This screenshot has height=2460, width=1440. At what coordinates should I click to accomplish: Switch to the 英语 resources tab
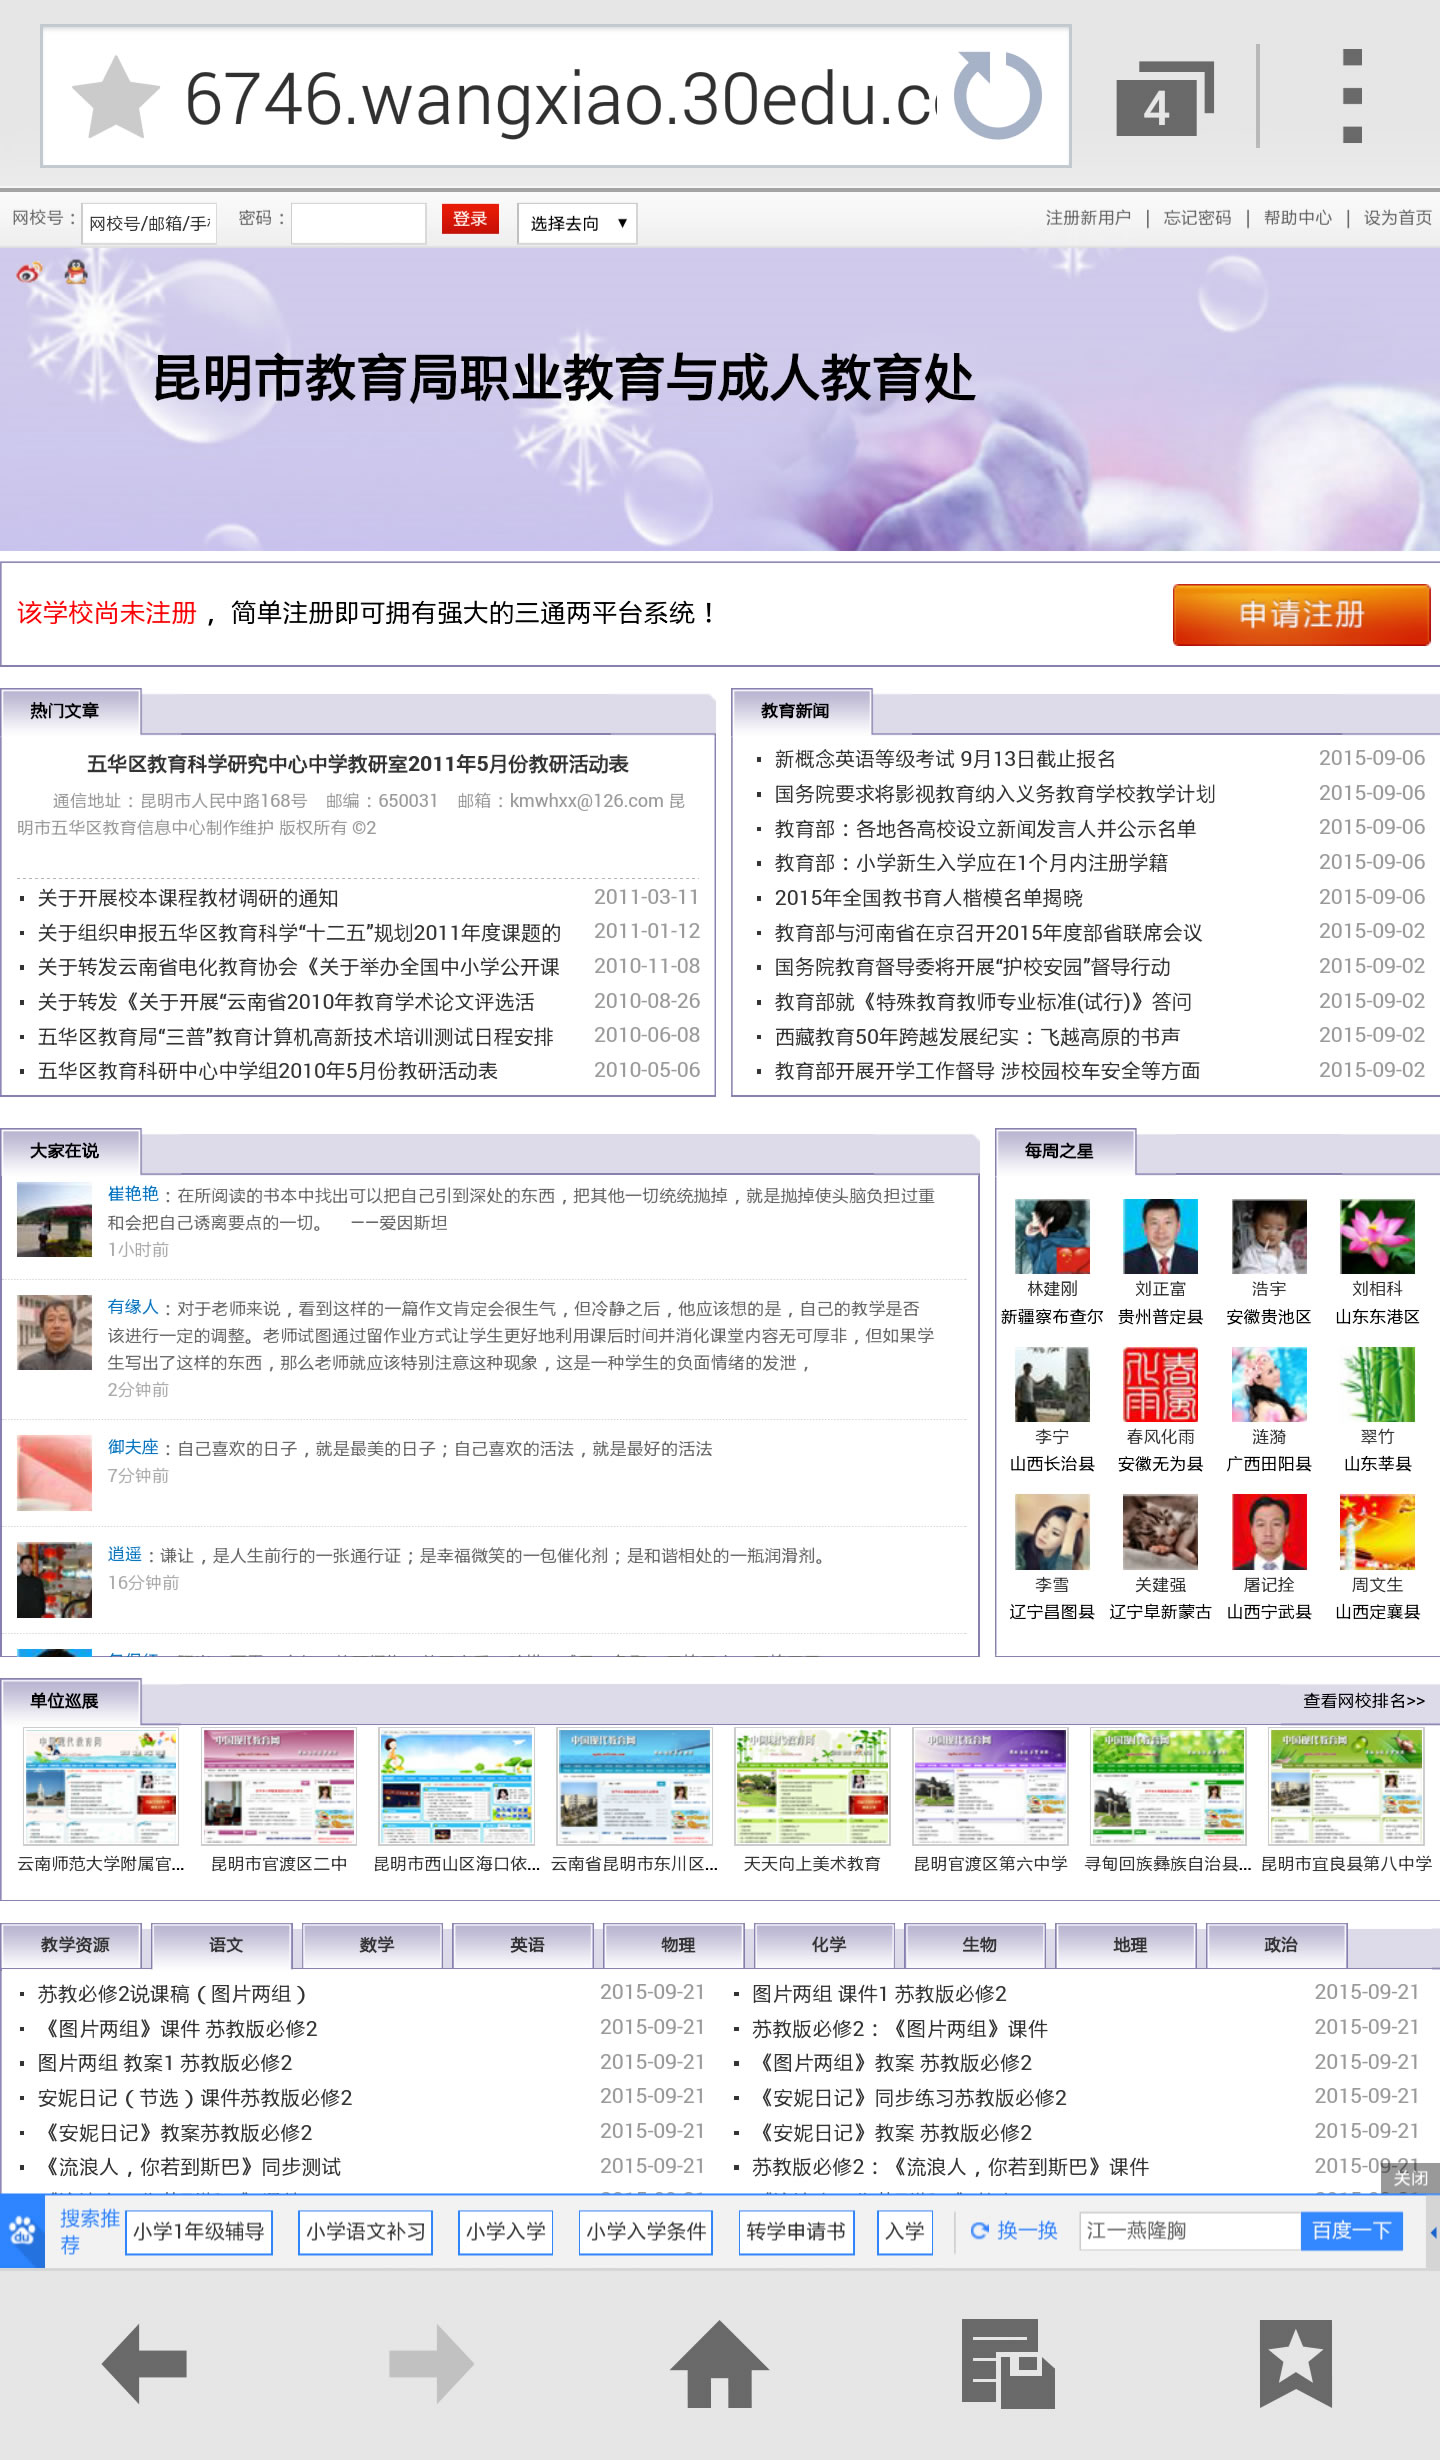click(x=527, y=1945)
